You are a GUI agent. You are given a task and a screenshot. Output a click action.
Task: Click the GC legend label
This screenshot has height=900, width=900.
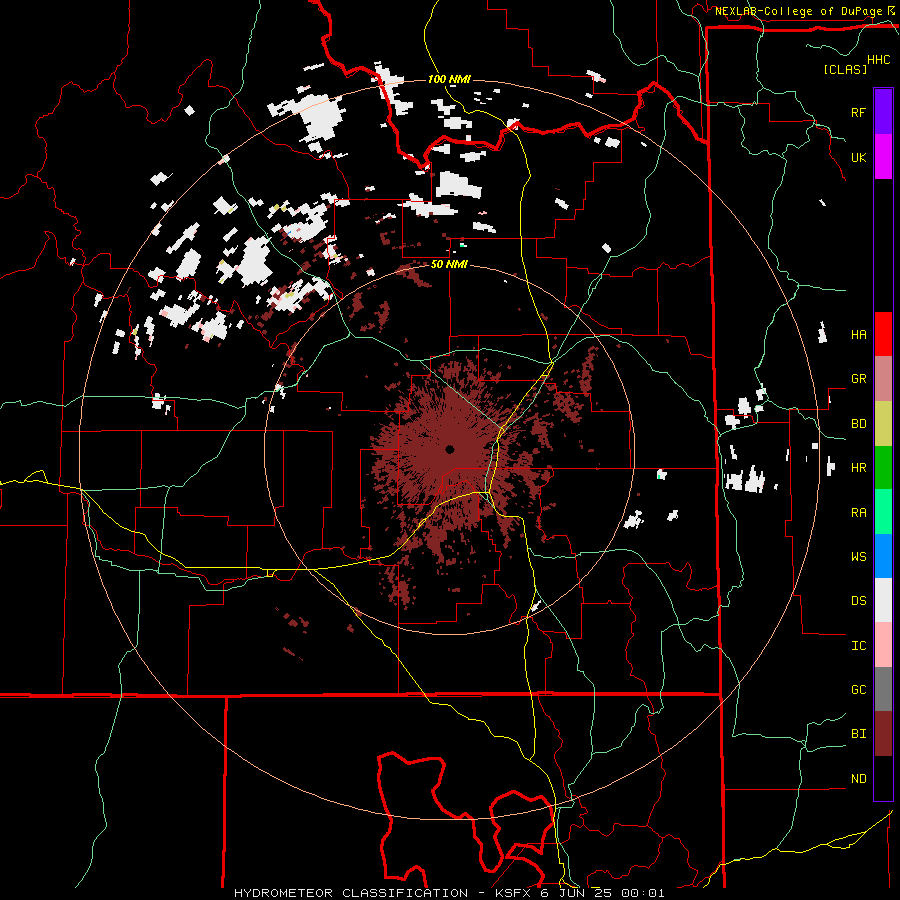click(x=858, y=690)
